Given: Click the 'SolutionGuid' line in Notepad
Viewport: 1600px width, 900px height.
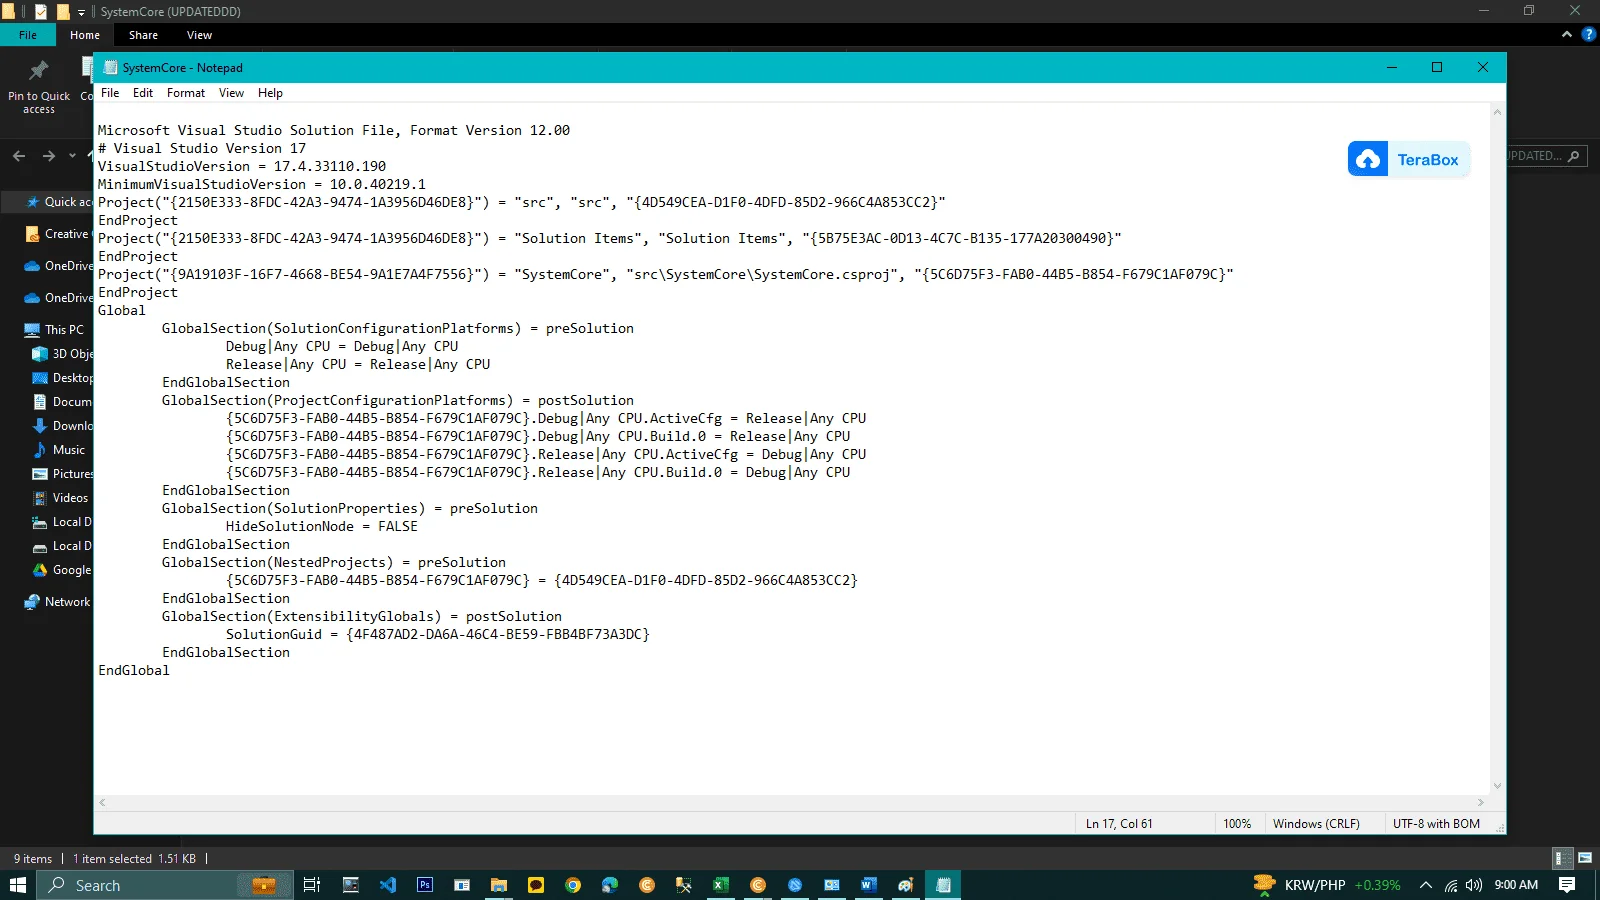Looking at the screenshot, I should coord(438,634).
